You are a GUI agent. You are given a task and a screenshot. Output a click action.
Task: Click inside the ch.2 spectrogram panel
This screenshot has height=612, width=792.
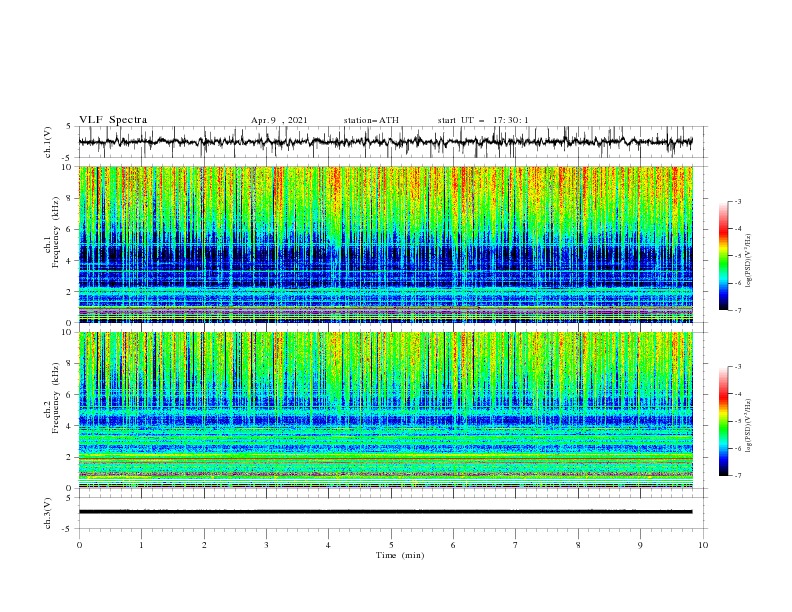(x=385, y=410)
